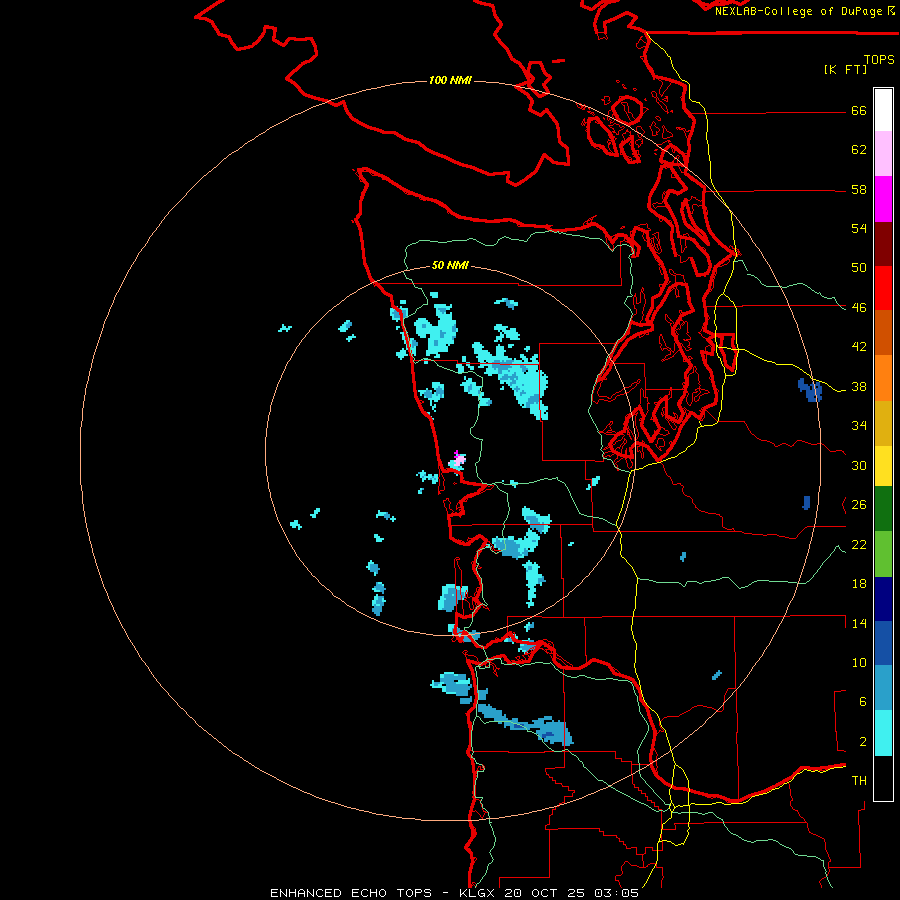900x900 pixels.
Task: Click the '18' legend value
Action: [x=859, y=584]
